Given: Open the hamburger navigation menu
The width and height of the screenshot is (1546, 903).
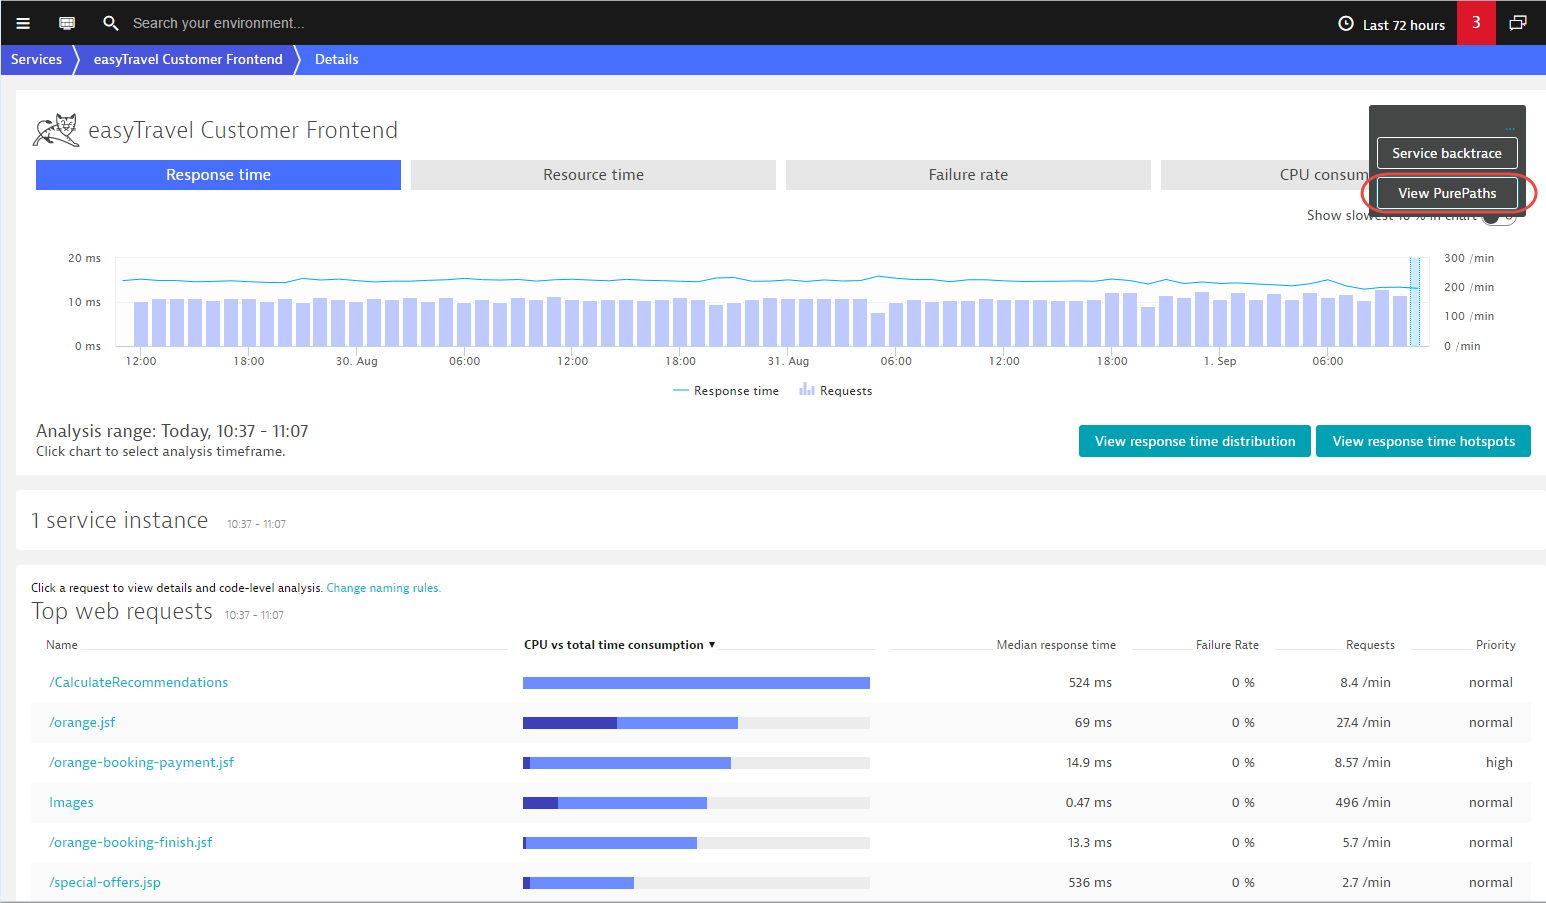Looking at the screenshot, I should [x=23, y=23].
